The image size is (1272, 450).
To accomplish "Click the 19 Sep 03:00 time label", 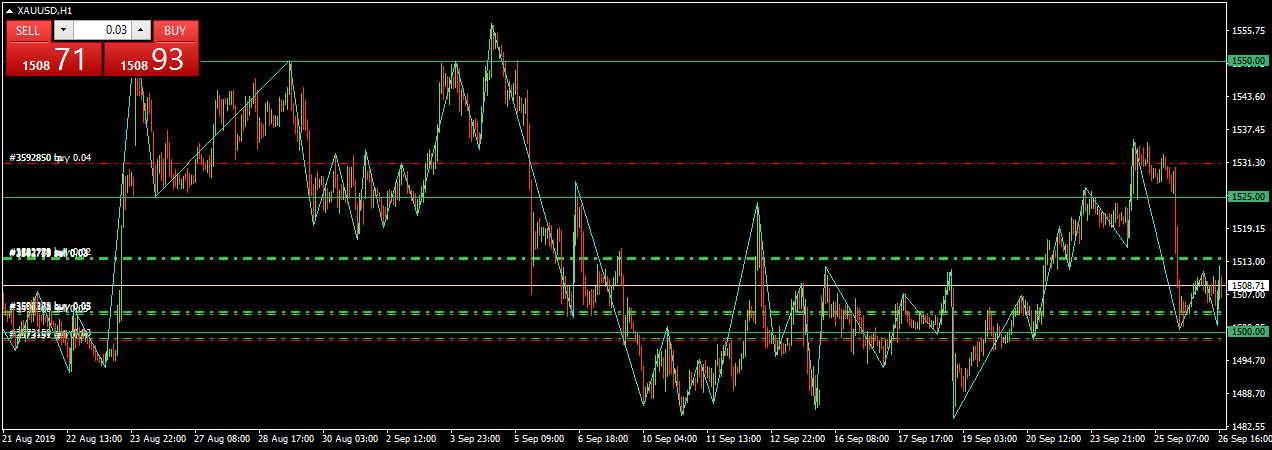I will tap(990, 438).
